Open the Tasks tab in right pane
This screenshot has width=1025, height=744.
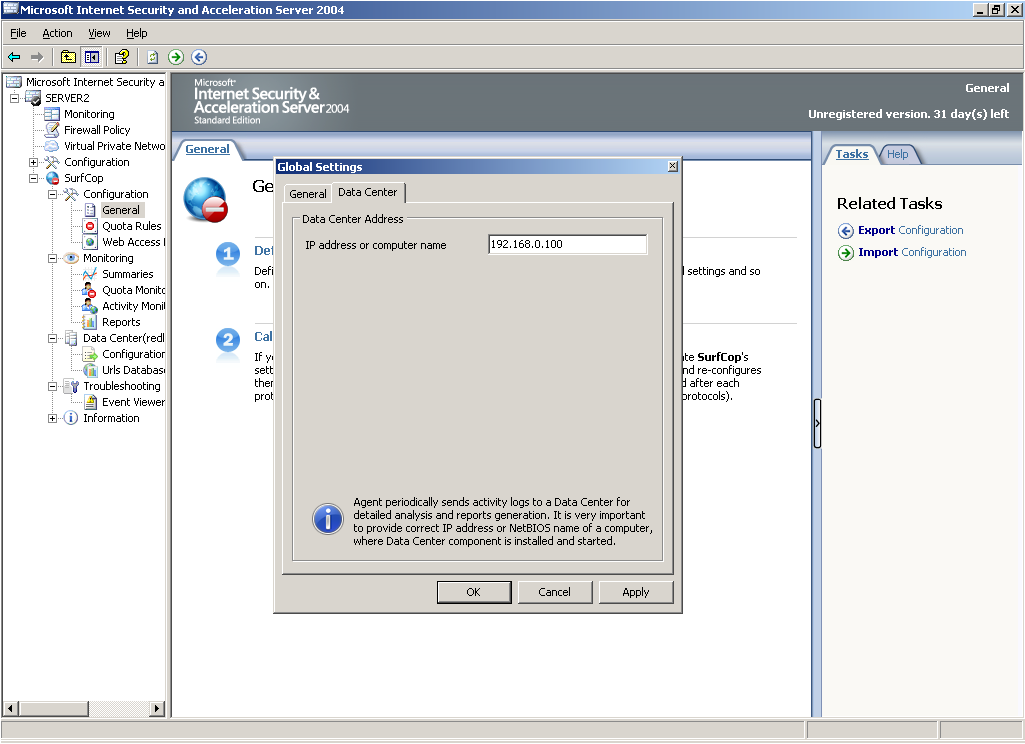tap(852, 154)
